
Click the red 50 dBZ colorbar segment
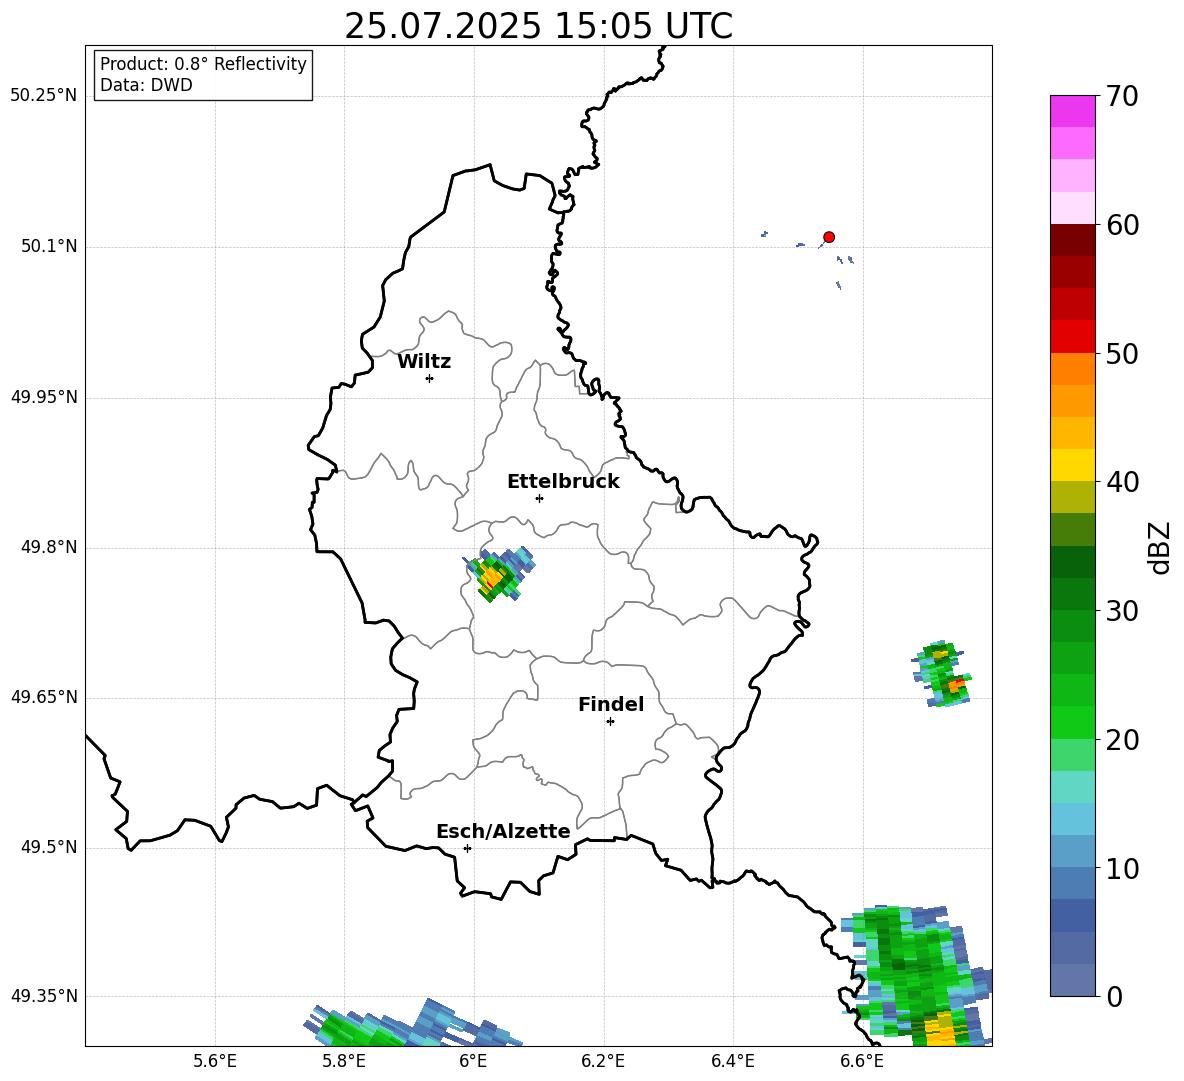(1072, 336)
